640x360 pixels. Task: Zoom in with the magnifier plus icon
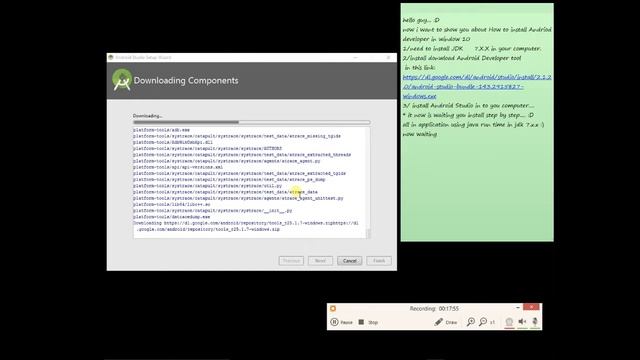(x=471, y=322)
